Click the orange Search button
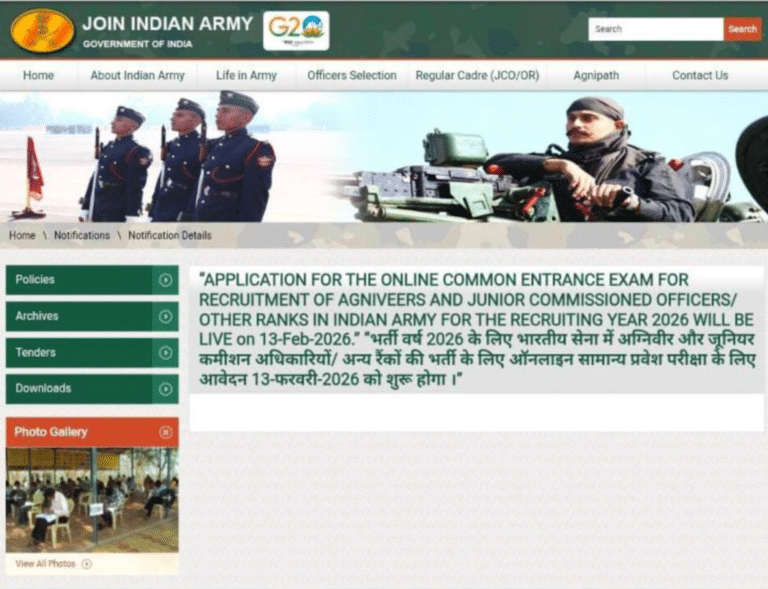The width and height of the screenshot is (768, 589). [743, 29]
